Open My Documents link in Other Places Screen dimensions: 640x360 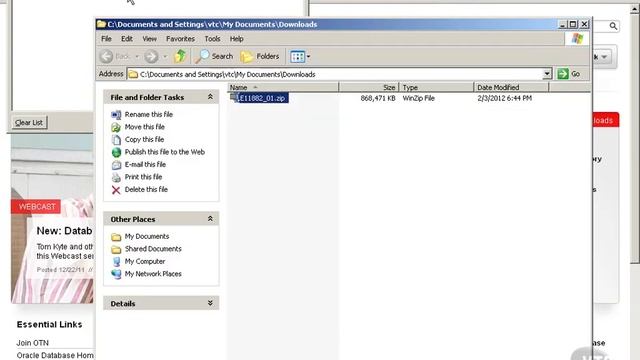(x=147, y=236)
